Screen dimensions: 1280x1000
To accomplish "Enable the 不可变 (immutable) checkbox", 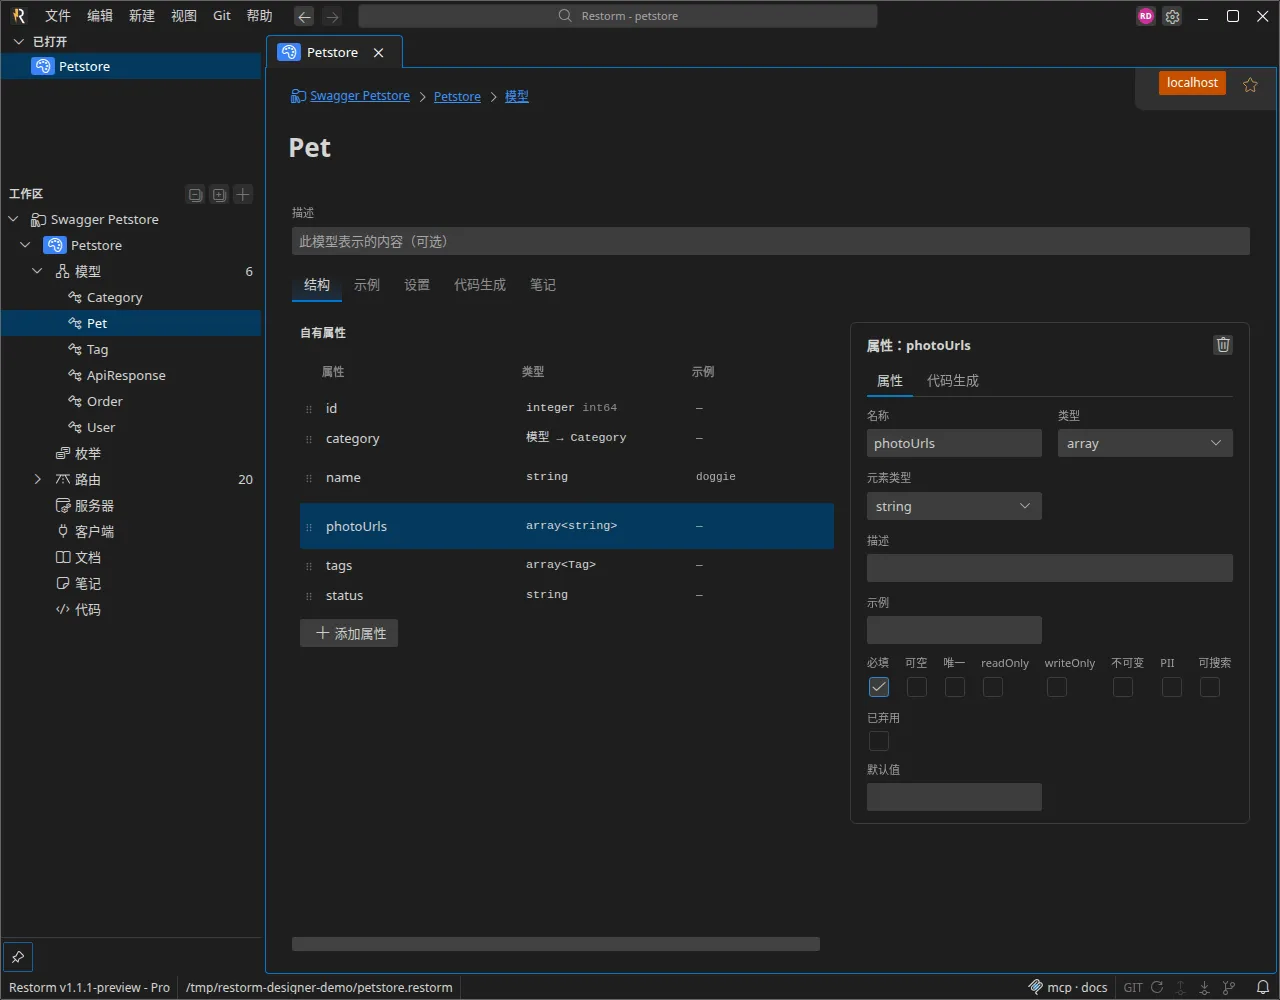I will click(x=1123, y=687).
